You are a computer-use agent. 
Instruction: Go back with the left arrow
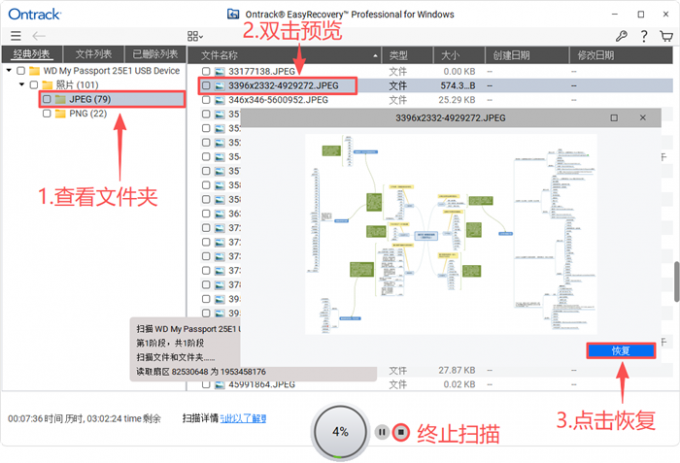pyautogui.click(x=39, y=36)
